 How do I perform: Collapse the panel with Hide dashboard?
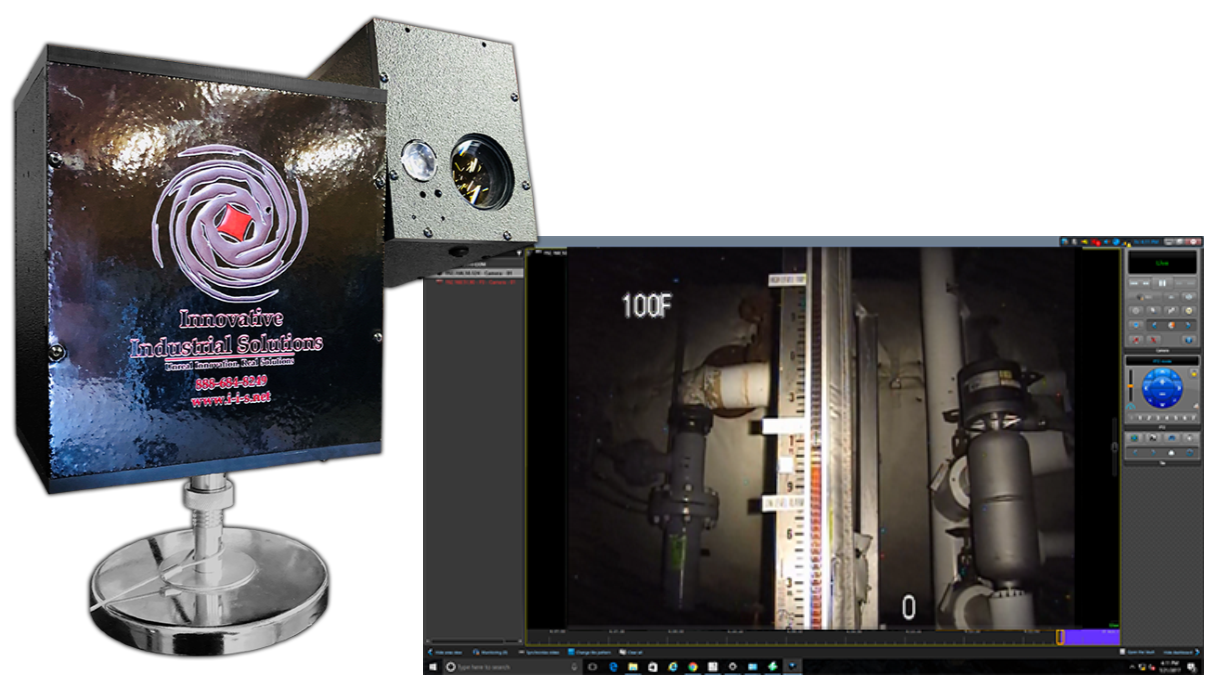(1180, 652)
